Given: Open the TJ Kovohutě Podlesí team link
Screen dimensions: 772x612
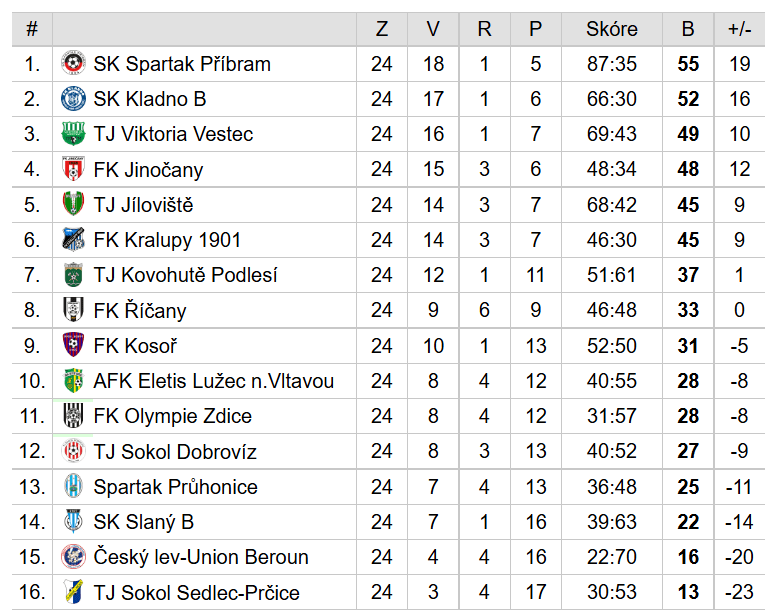Looking at the screenshot, I should click(x=186, y=275).
